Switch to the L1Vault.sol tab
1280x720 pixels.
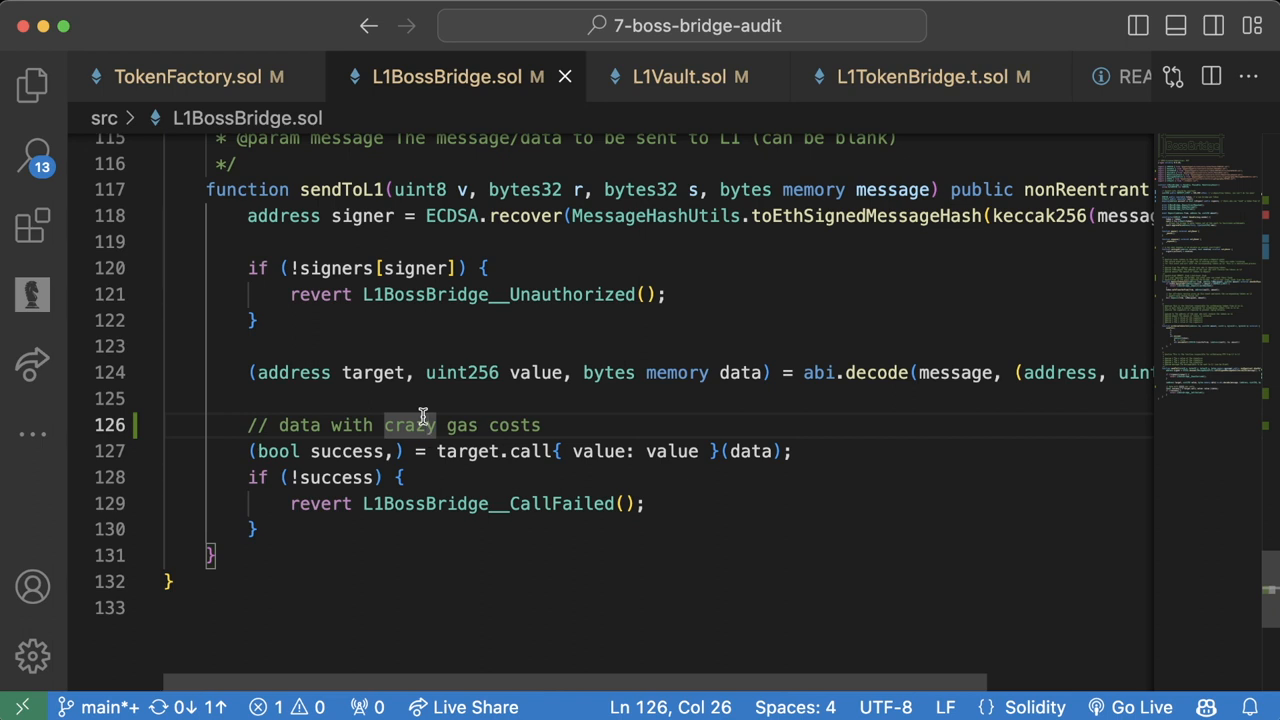(x=679, y=77)
